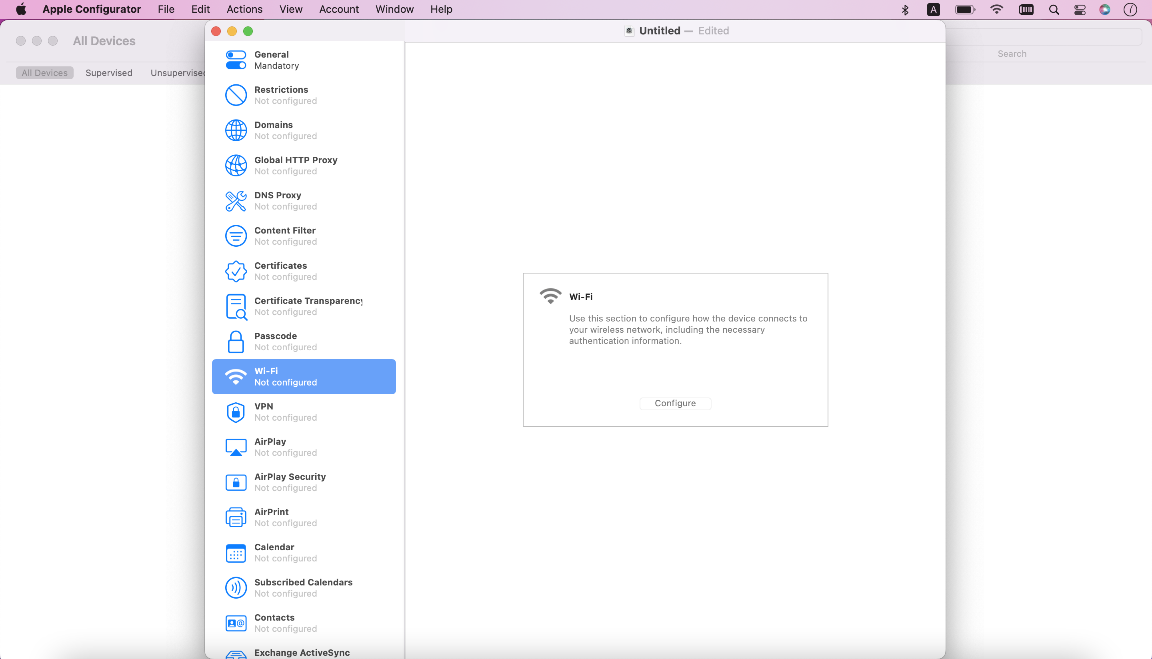Screen dimensions: 1152x659
Task: Open DNS Proxy via the tools icon
Action: coord(236,201)
